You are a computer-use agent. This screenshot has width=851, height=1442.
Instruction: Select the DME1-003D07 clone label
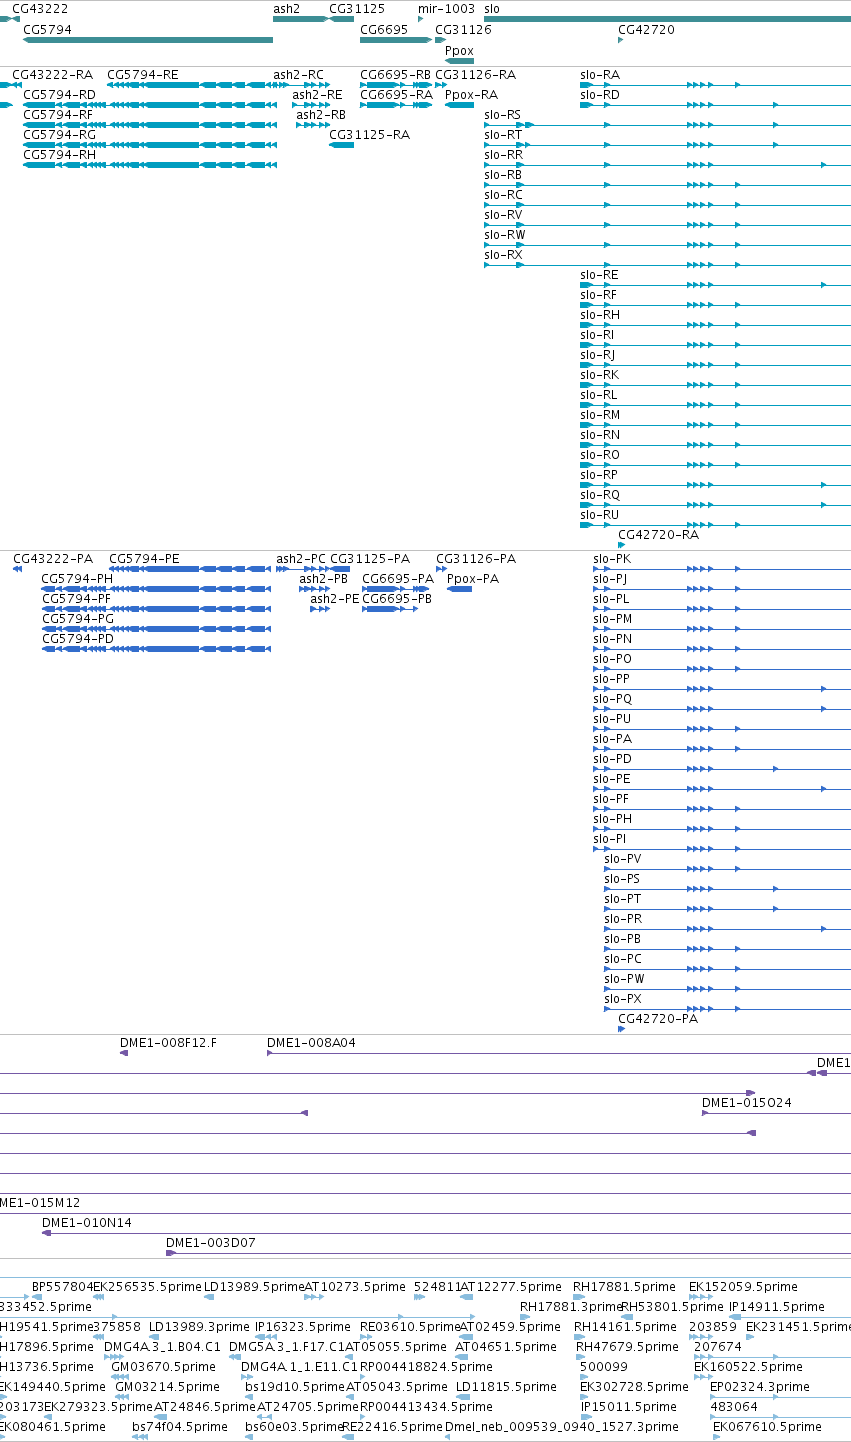[x=211, y=1243]
